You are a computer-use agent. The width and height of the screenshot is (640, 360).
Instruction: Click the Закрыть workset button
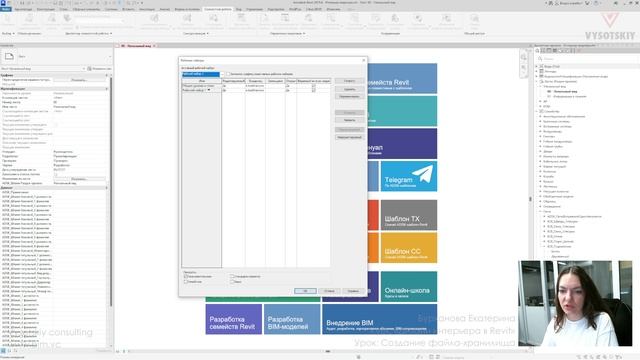coord(349,120)
